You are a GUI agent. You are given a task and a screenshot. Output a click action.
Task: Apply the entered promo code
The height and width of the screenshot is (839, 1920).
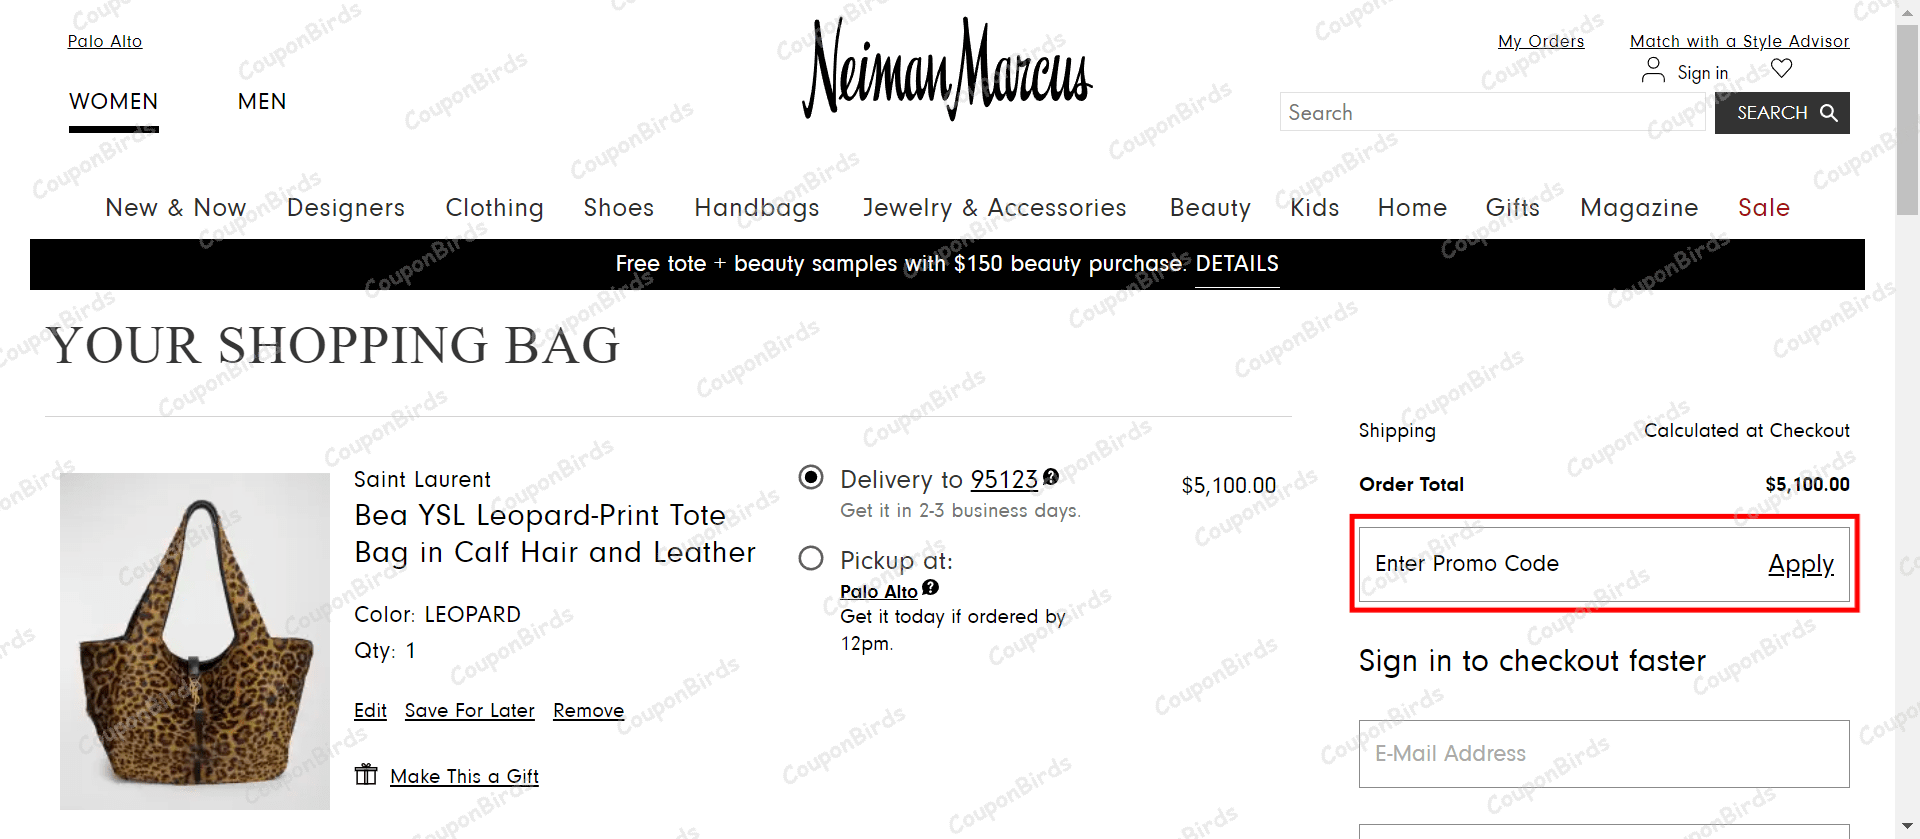(x=1800, y=563)
